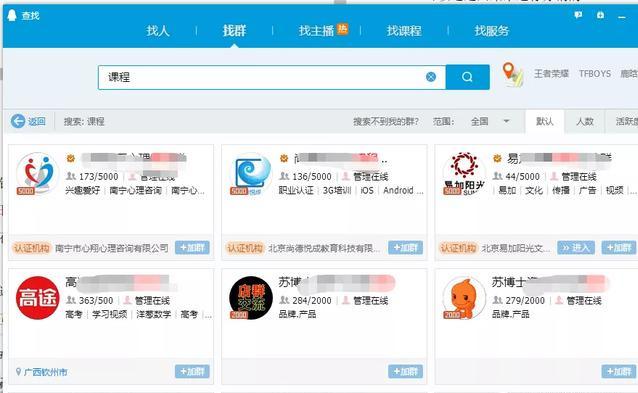Click the 广告 tag
Image resolution: width=638 pixels, height=393 pixels.
pos(588,190)
